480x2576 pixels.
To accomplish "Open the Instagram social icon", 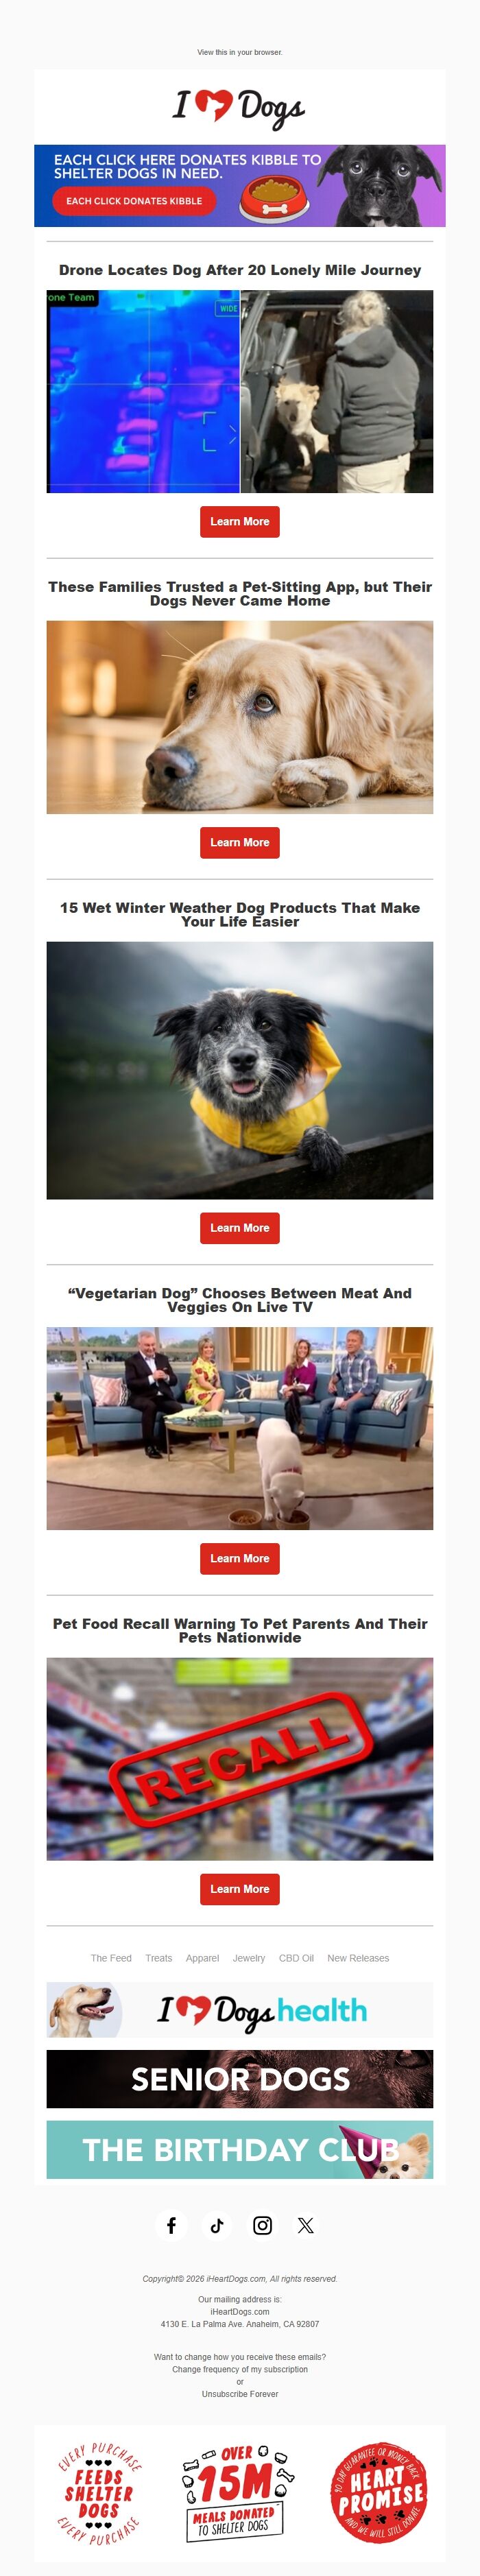I will [x=262, y=2225].
